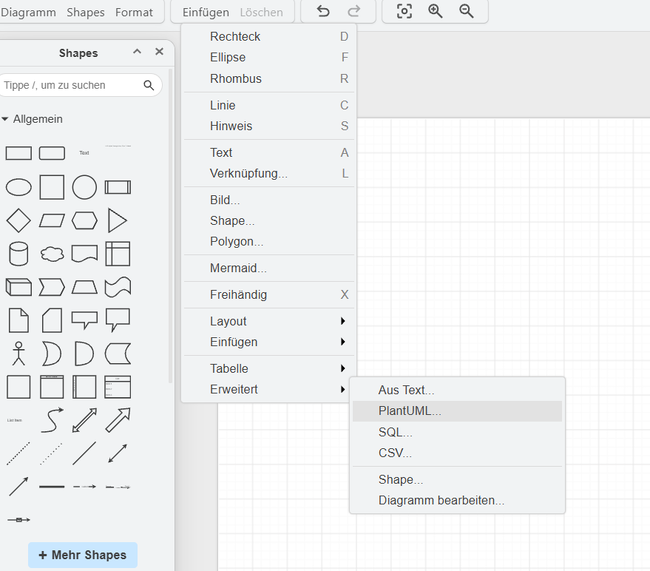650x571 pixels.
Task: Select the triangle shape
Action: pyautogui.click(x=117, y=221)
